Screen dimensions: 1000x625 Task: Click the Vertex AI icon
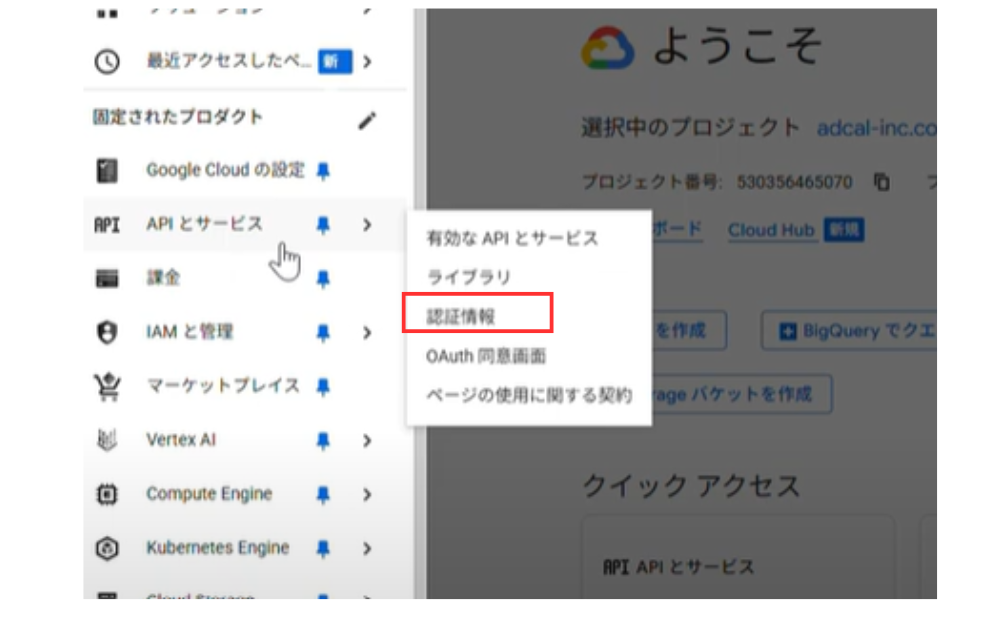(107, 440)
